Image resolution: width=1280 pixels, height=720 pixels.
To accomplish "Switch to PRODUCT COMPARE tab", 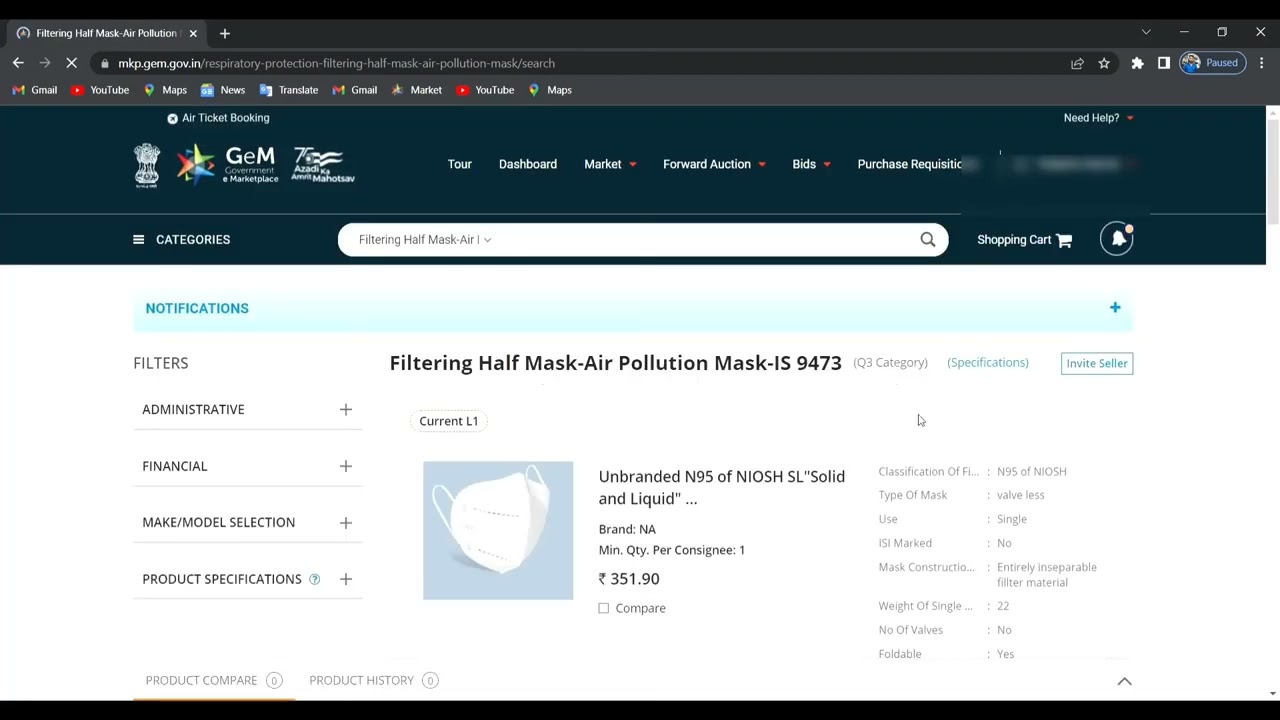I will [214, 680].
